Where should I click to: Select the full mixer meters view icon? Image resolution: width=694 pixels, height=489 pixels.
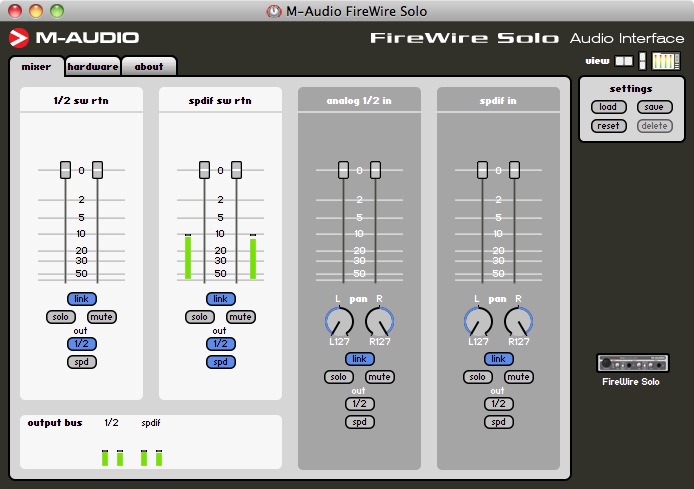coord(666,61)
